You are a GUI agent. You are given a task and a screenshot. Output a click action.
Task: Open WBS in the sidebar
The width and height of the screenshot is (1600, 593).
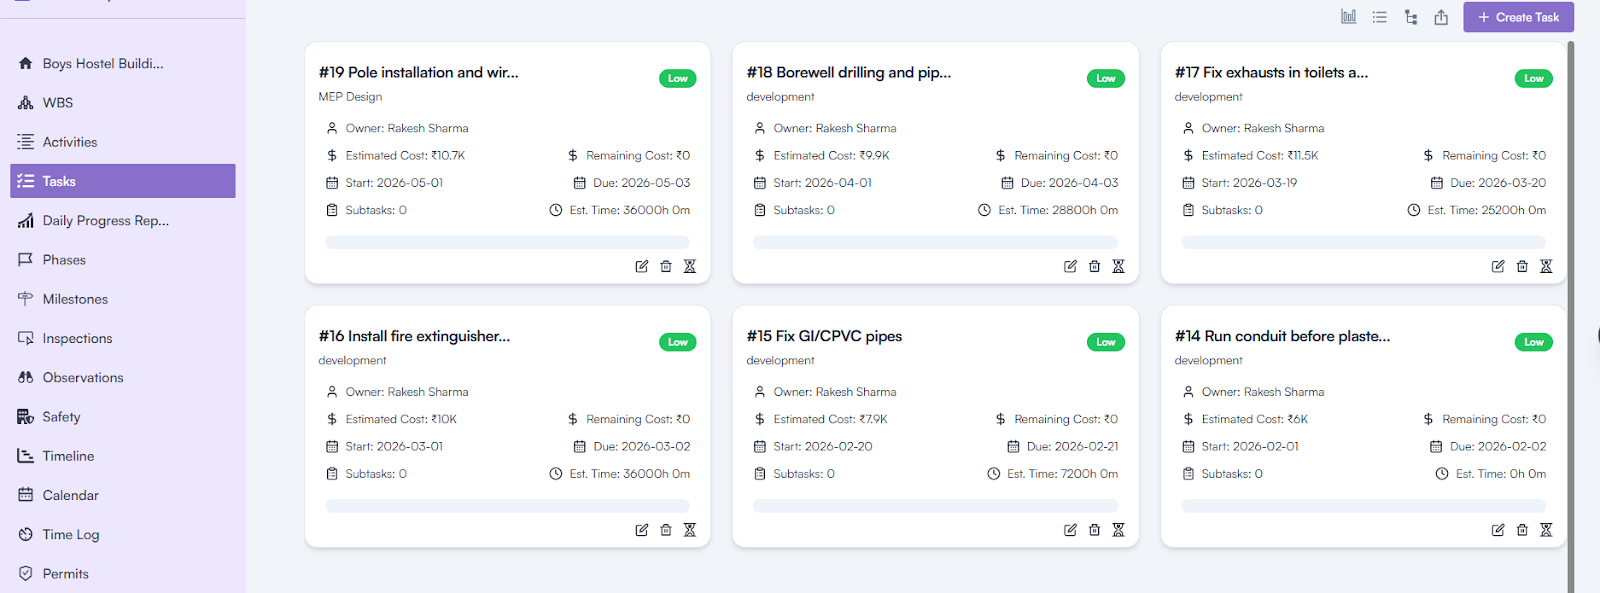57,103
